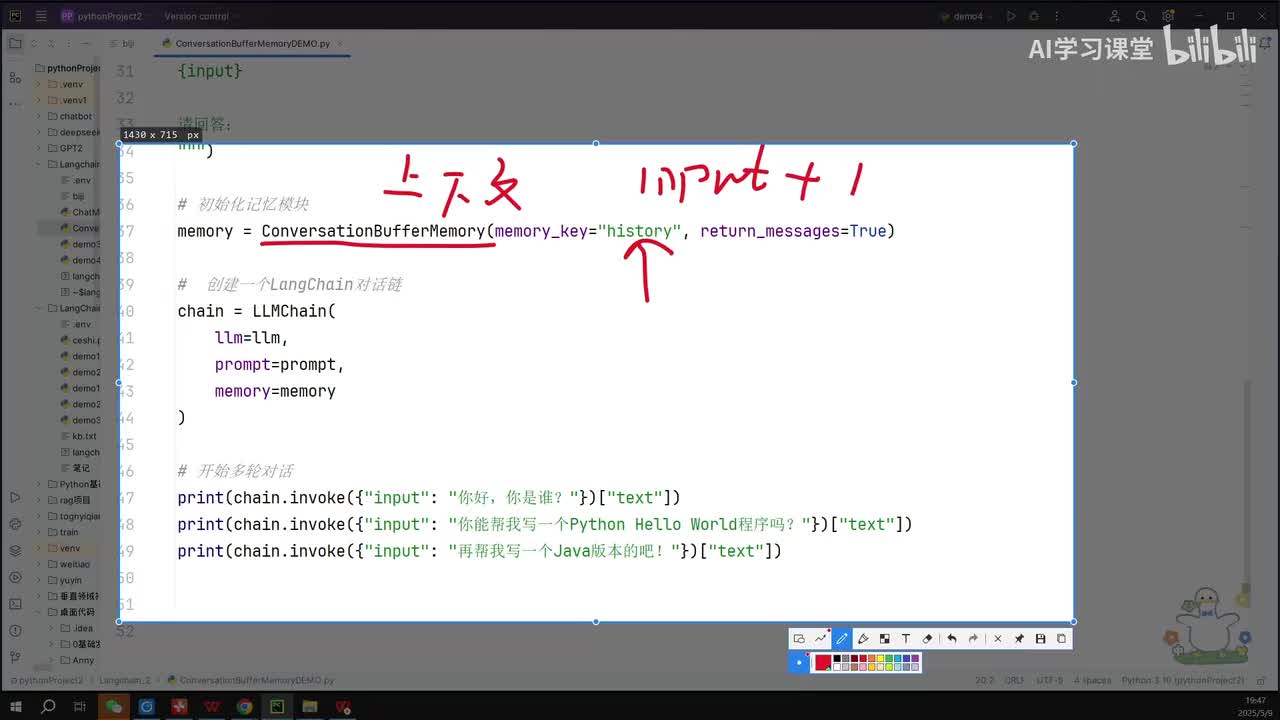Pick the green color swatch
The width and height of the screenshot is (1280, 720).
(x=889, y=658)
